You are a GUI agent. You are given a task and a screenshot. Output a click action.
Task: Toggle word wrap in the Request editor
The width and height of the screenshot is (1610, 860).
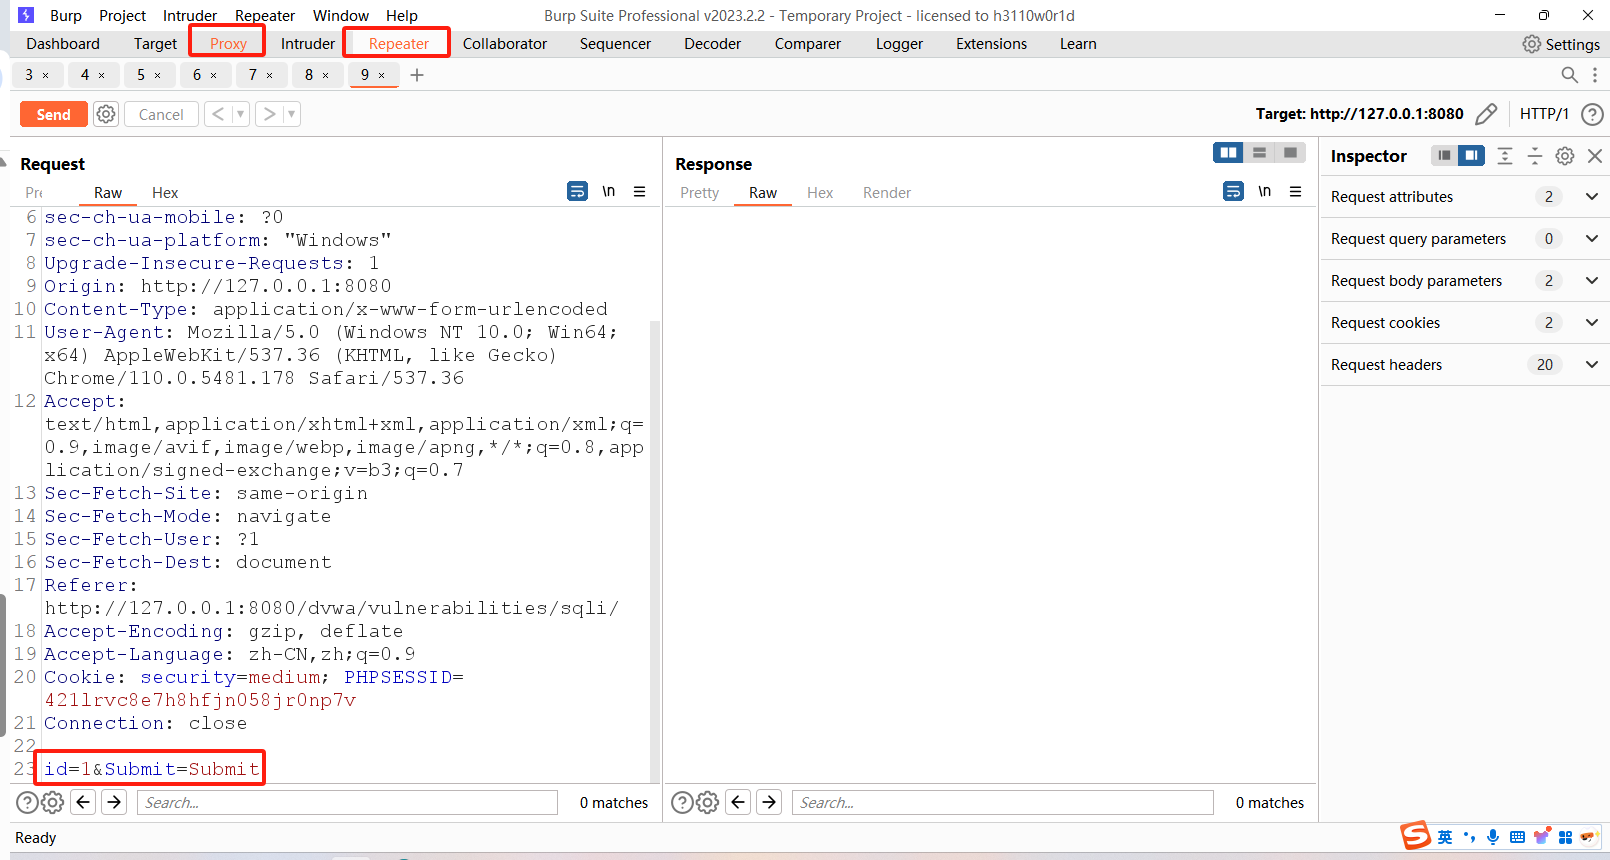click(577, 191)
